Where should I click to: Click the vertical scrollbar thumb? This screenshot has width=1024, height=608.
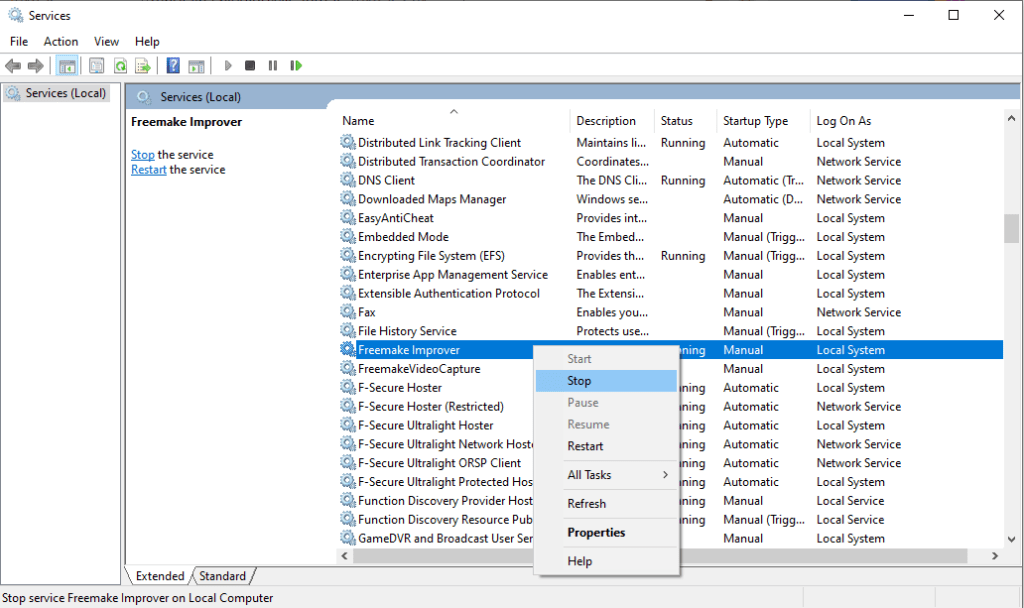[x=1012, y=229]
